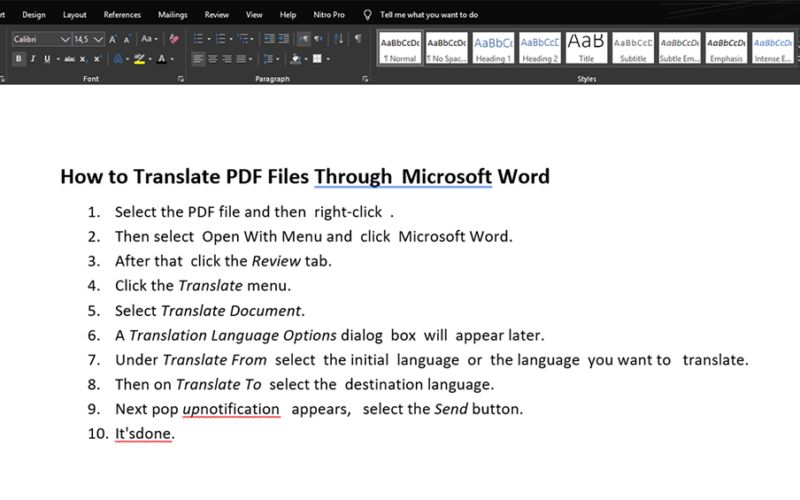This screenshot has height=500, width=800.
Task: Switch to the Review tab
Action: [217, 15]
